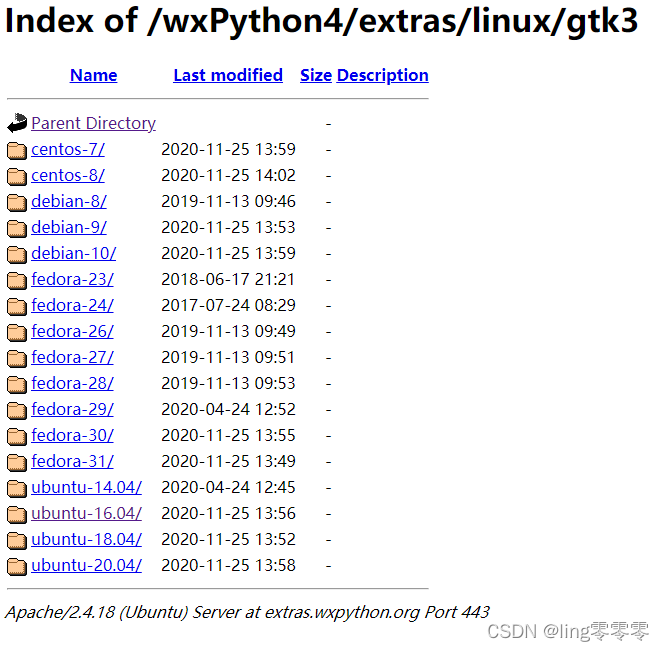Click the folder icon beside centos-8/
The height and width of the screenshot is (651, 664).
(17, 176)
